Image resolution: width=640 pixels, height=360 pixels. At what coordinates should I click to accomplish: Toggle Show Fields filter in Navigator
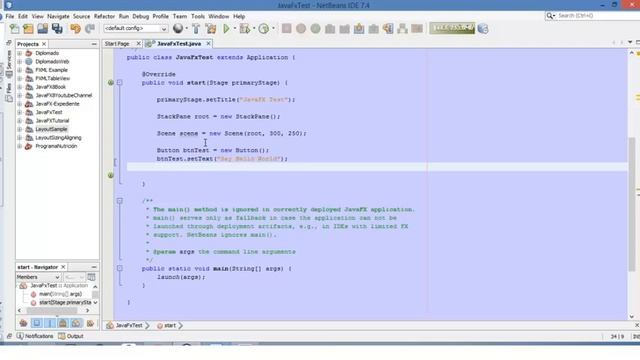pos(37,323)
